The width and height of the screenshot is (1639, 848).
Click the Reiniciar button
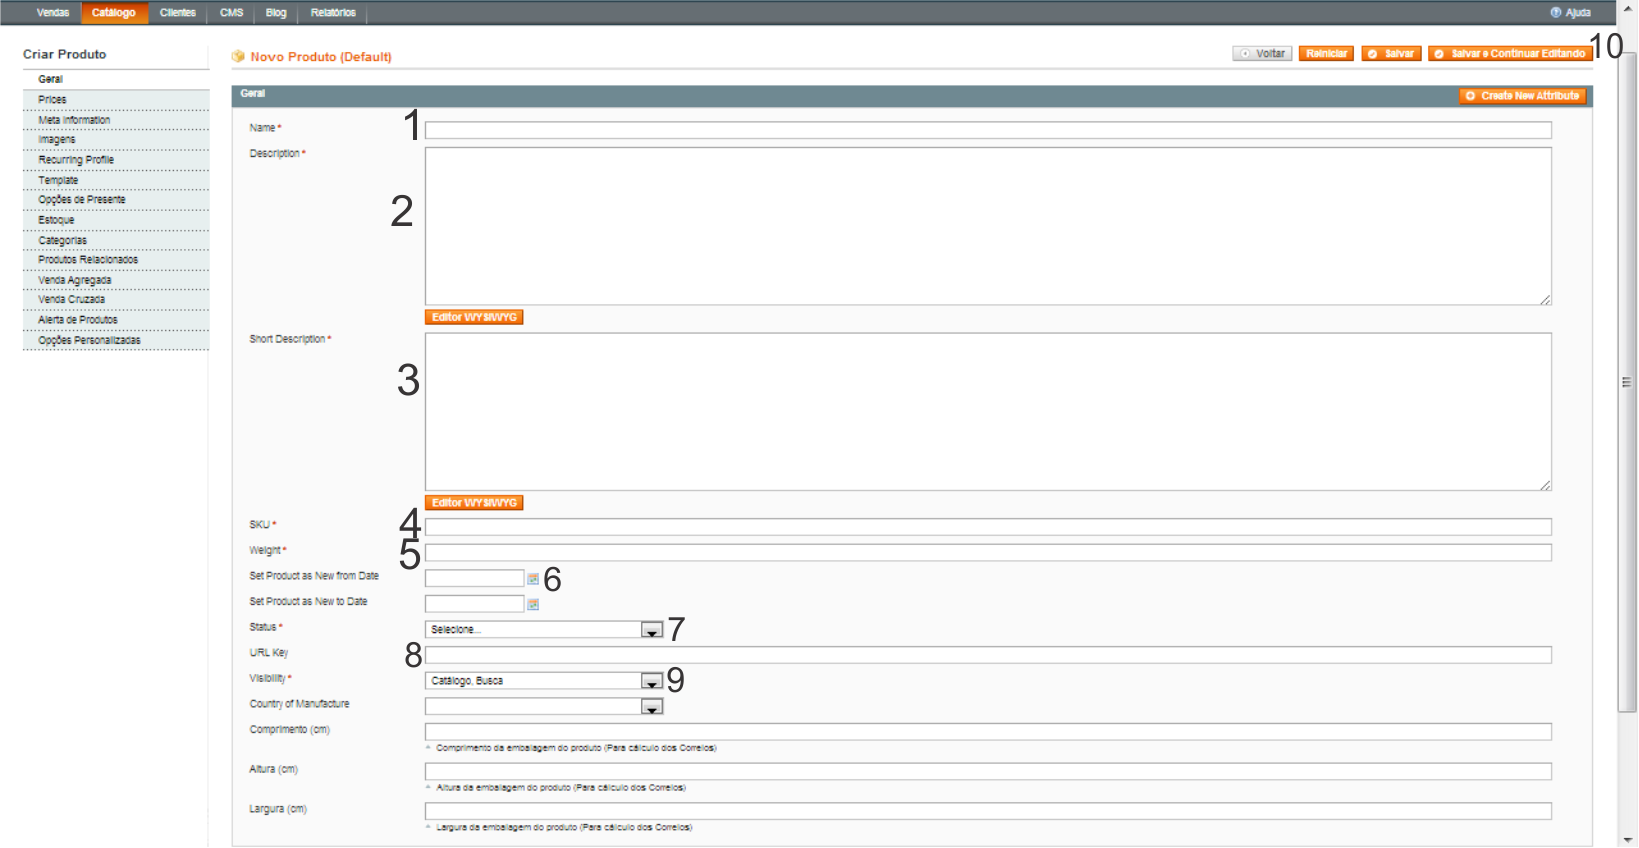[1326, 54]
